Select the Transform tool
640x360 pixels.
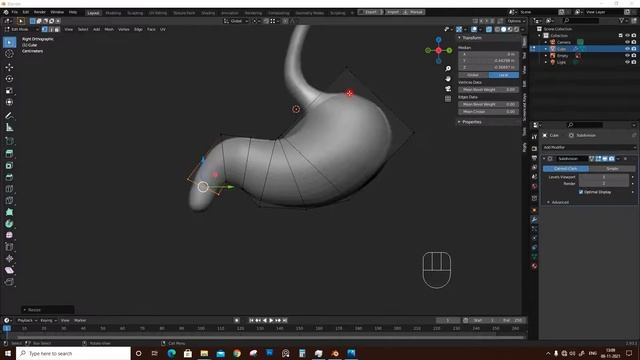tap(9, 102)
